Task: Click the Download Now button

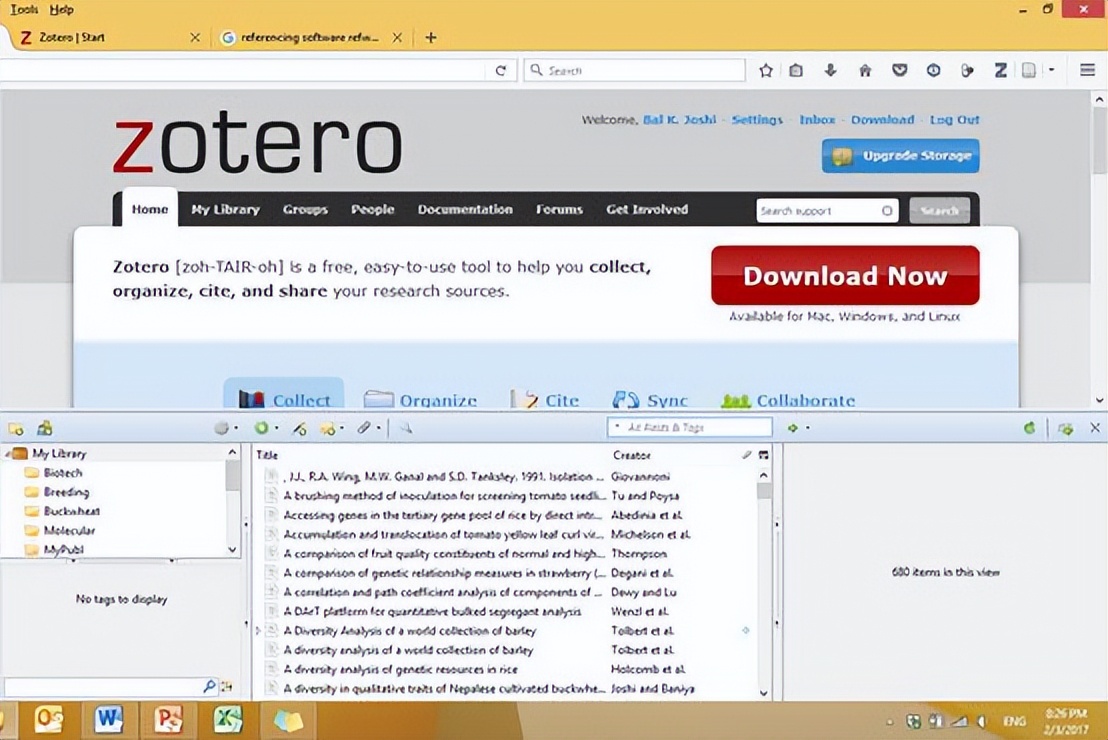Action: [x=845, y=276]
